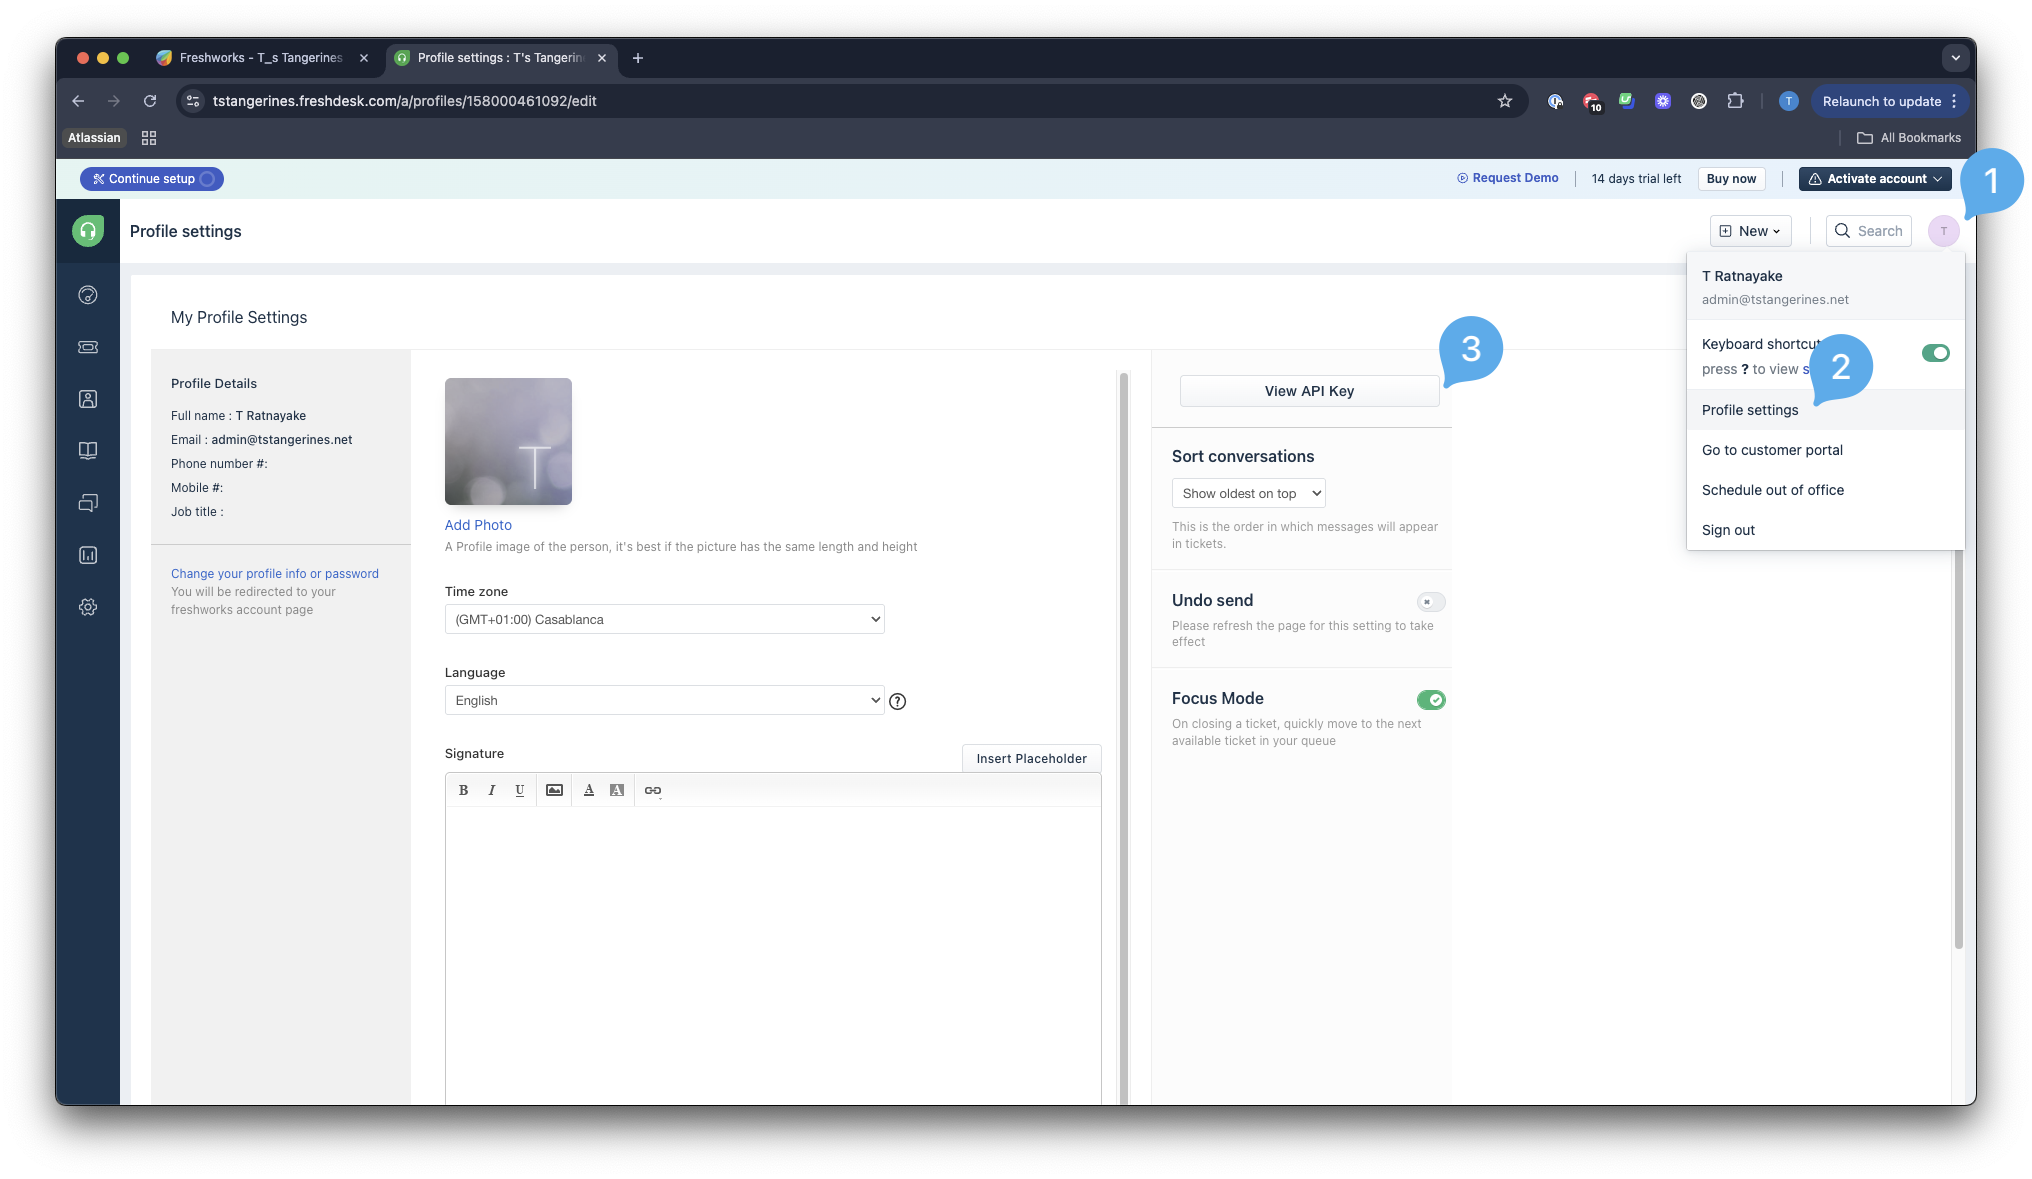
Task: Turn off the Focus Mode toggle
Action: coord(1431,700)
